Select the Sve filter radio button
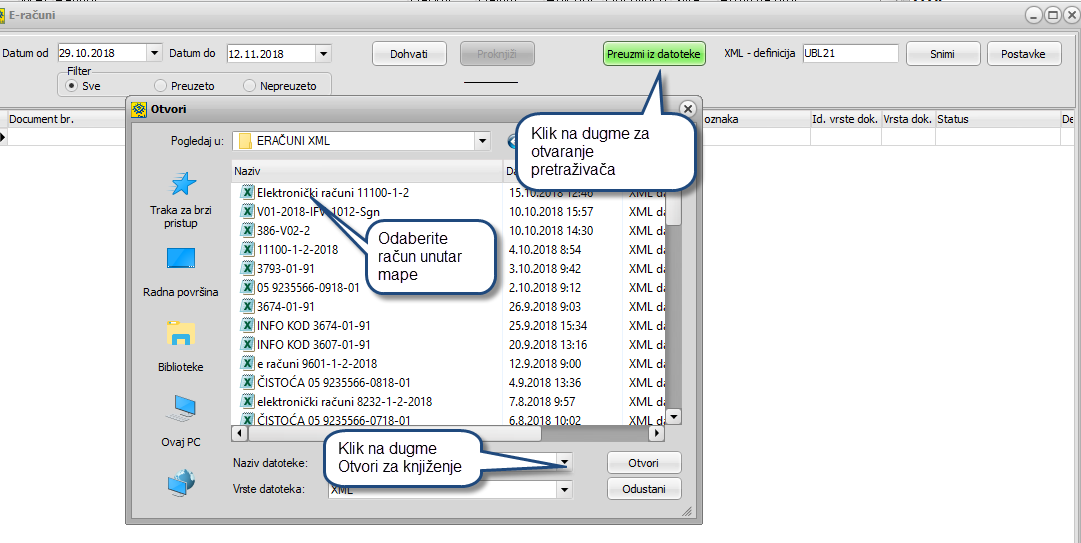This screenshot has height=543, width=1081. (x=72, y=86)
